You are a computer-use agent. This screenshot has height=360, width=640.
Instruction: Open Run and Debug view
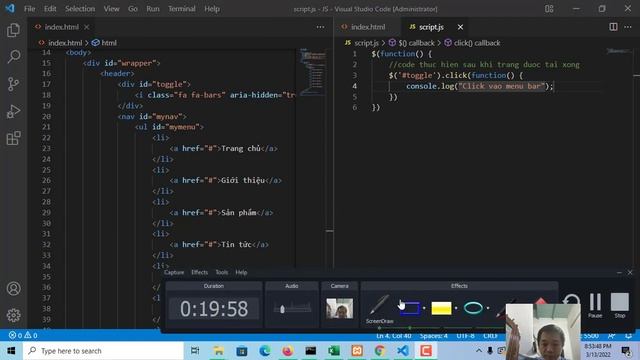tap(13, 111)
